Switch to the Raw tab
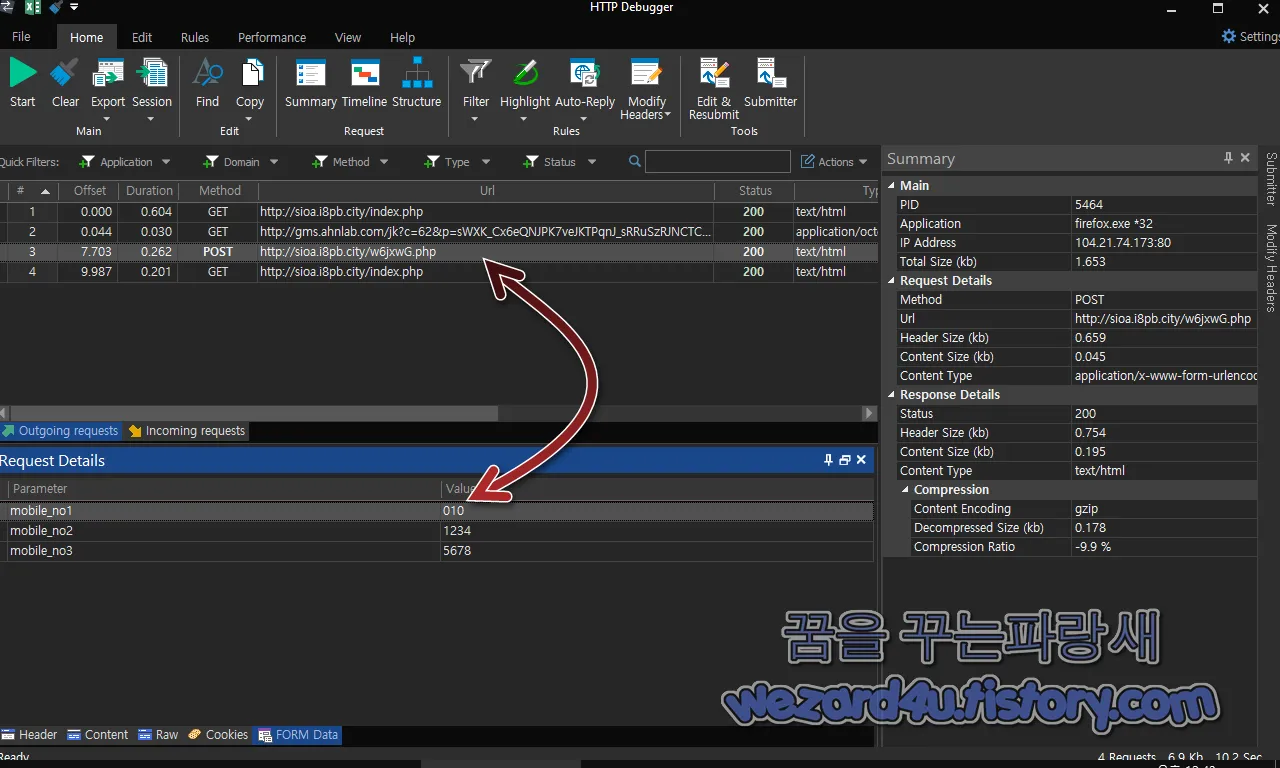Image resolution: width=1280 pixels, height=768 pixels. (x=158, y=735)
